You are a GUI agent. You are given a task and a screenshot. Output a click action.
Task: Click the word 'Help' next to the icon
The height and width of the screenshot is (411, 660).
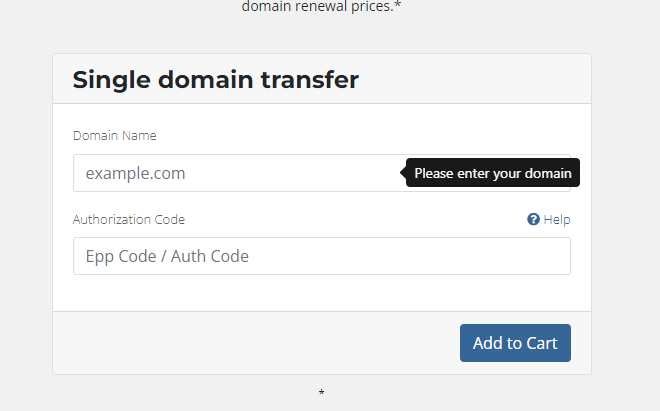pyautogui.click(x=557, y=219)
